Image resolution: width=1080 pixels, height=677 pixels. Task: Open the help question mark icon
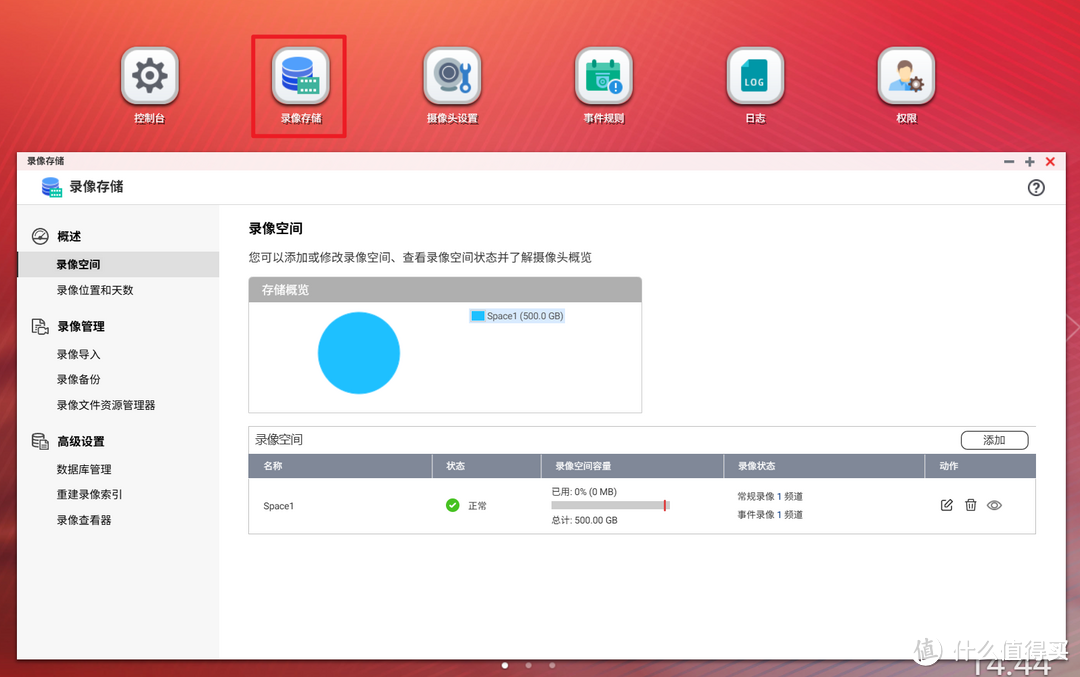1036,187
